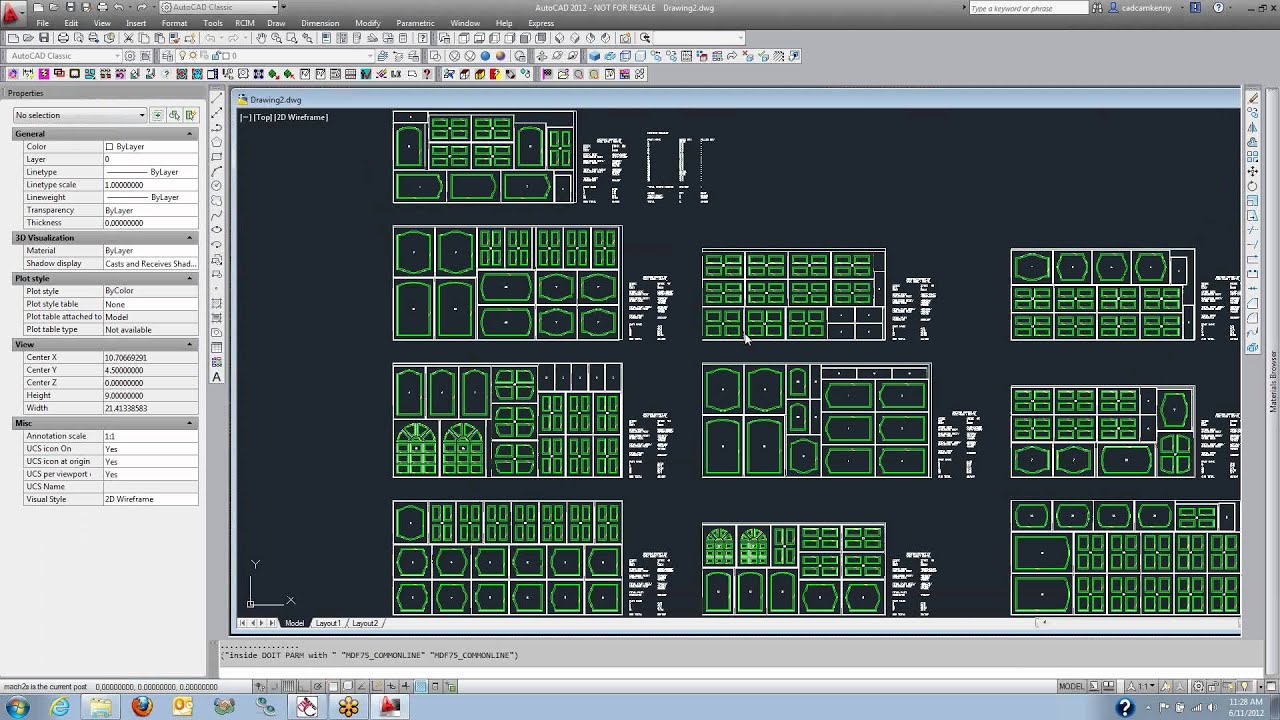Select the Revision Cloud tool
This screenshot has width=1280, height=720.
click(x=217, y=200)
